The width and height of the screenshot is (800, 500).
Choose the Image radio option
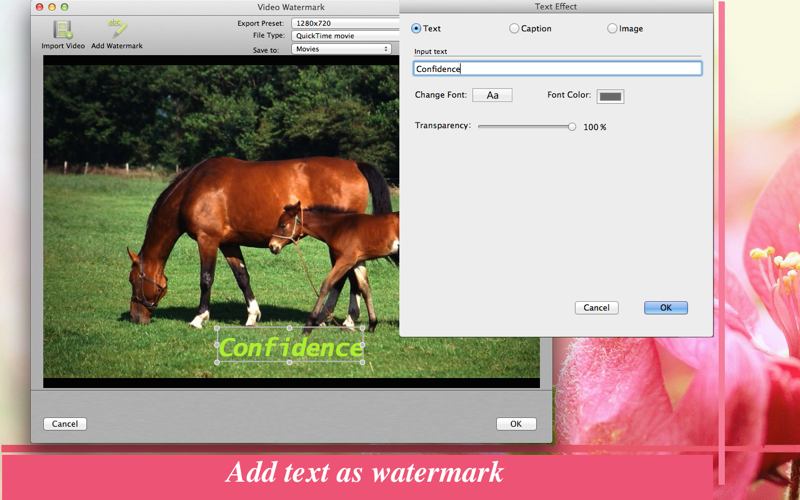[x=612, y=29]
